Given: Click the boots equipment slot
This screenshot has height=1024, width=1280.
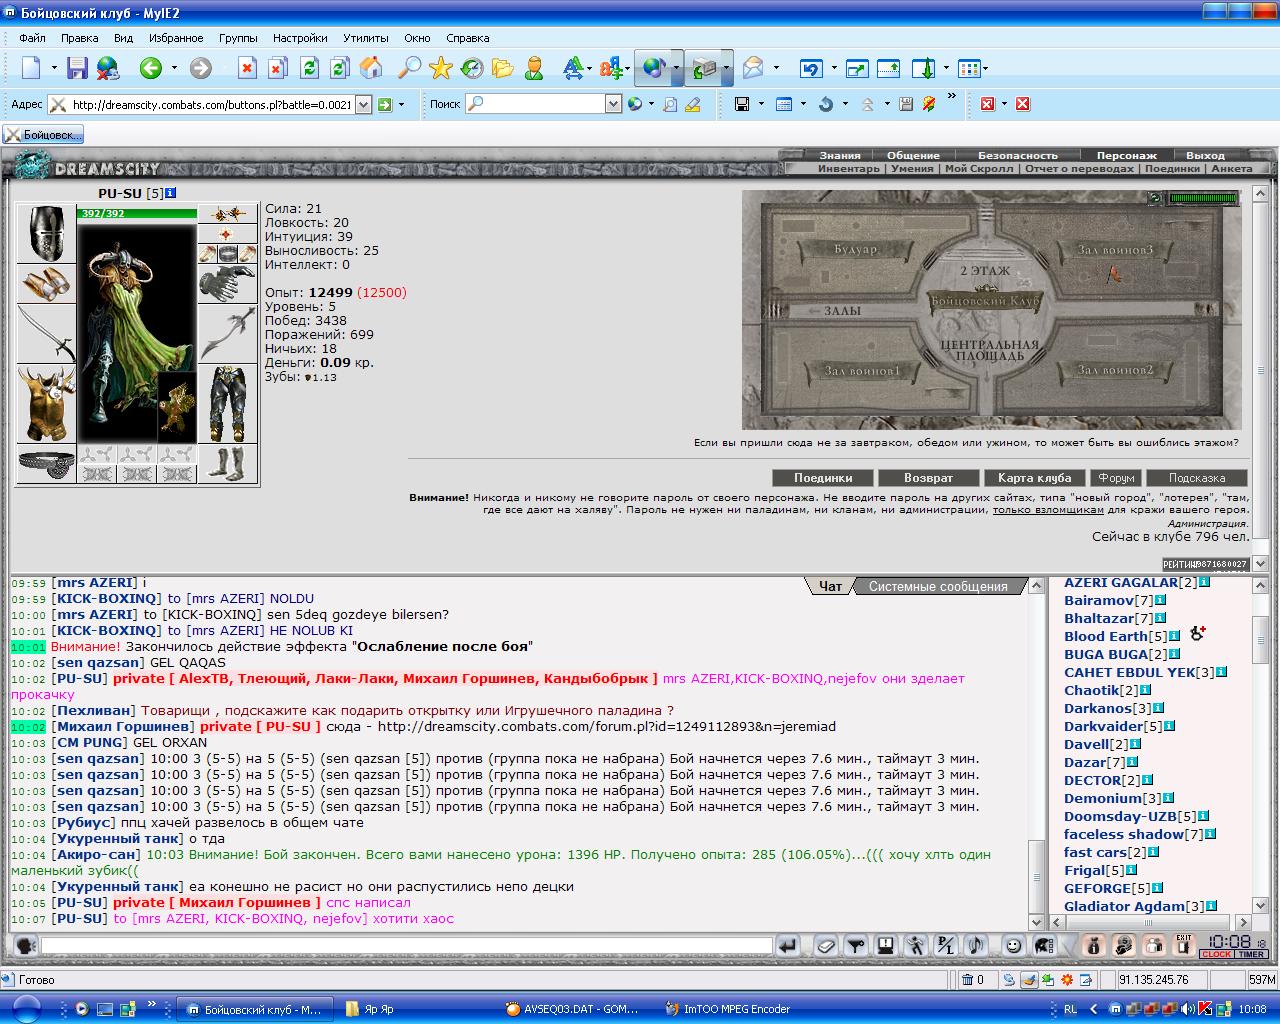Looking at the screenshot, I should coord(227,464).
